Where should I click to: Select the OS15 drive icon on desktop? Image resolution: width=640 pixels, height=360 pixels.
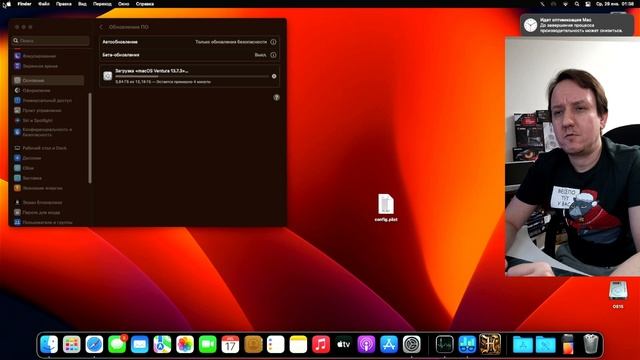pyautogui.click(x=618, y=294)
